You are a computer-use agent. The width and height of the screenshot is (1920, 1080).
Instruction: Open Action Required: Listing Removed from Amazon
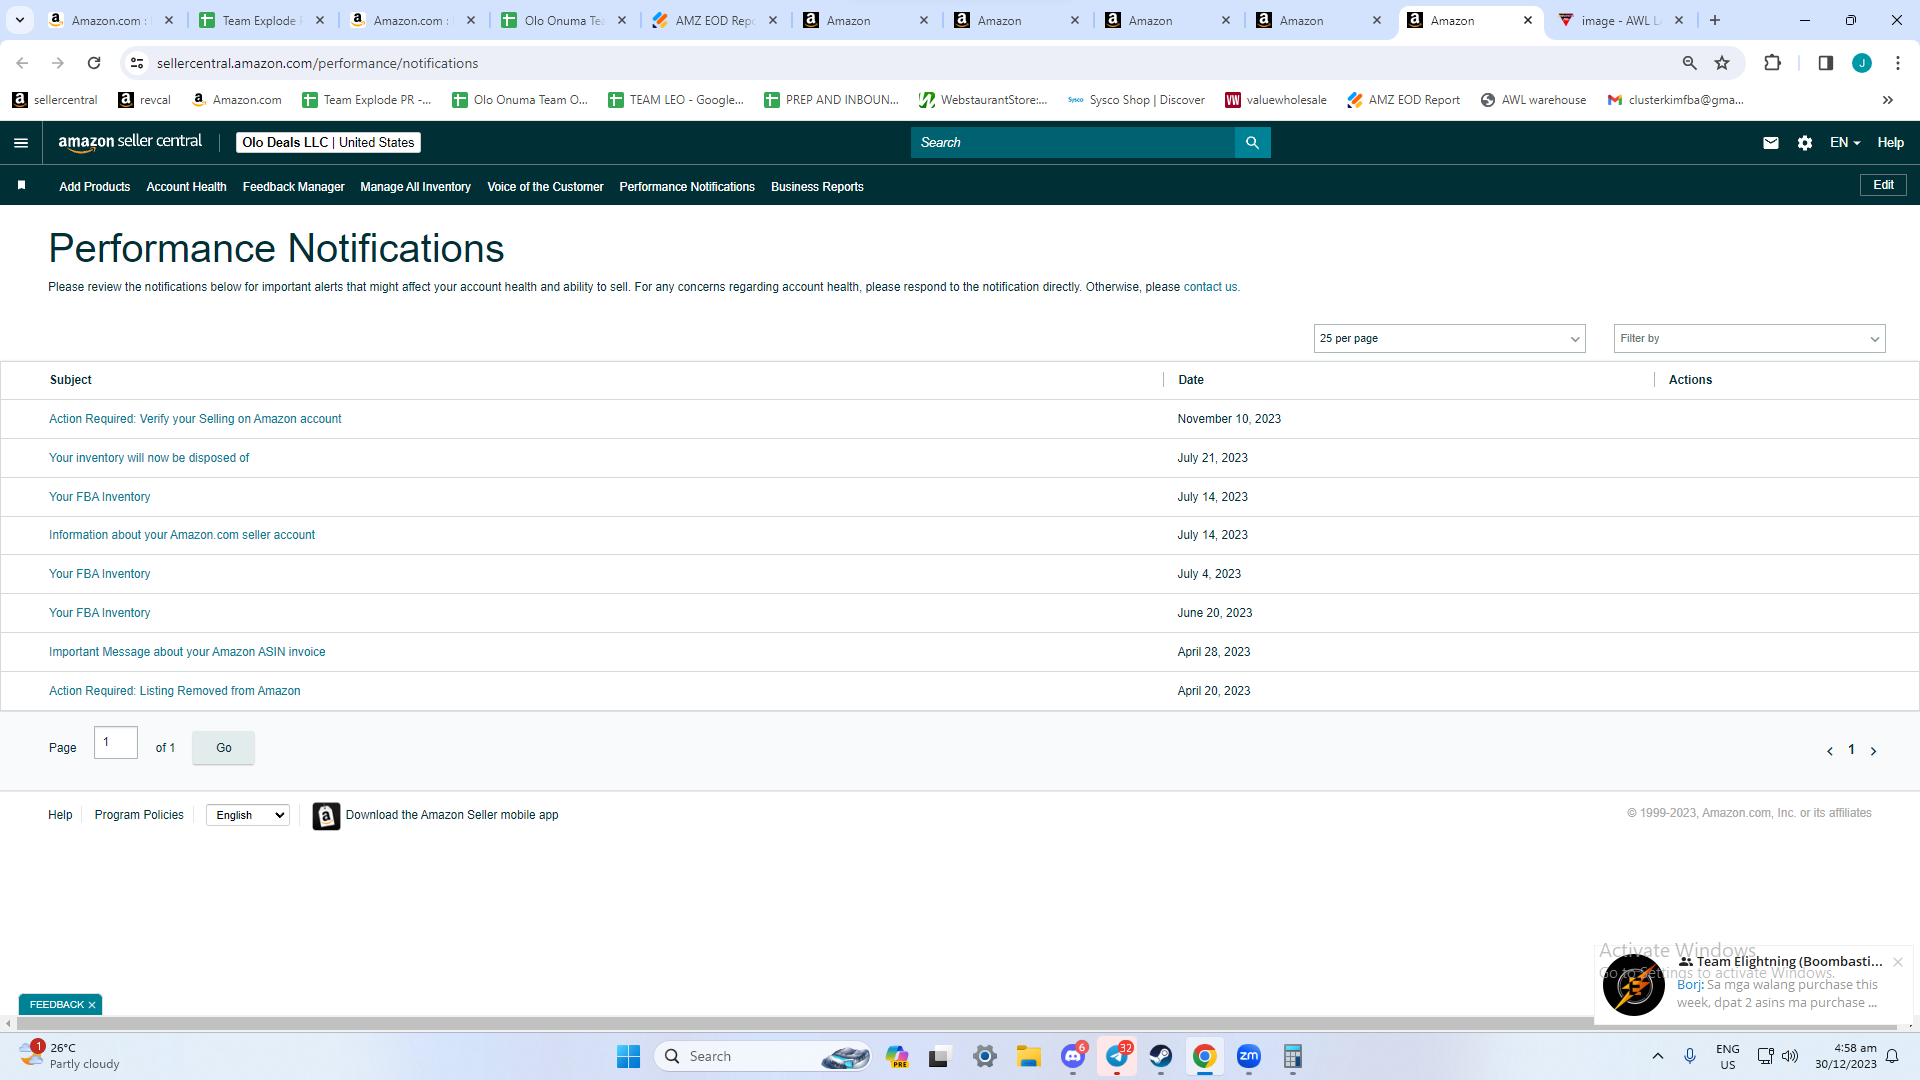pyautogui.click(x=175, y=691)
